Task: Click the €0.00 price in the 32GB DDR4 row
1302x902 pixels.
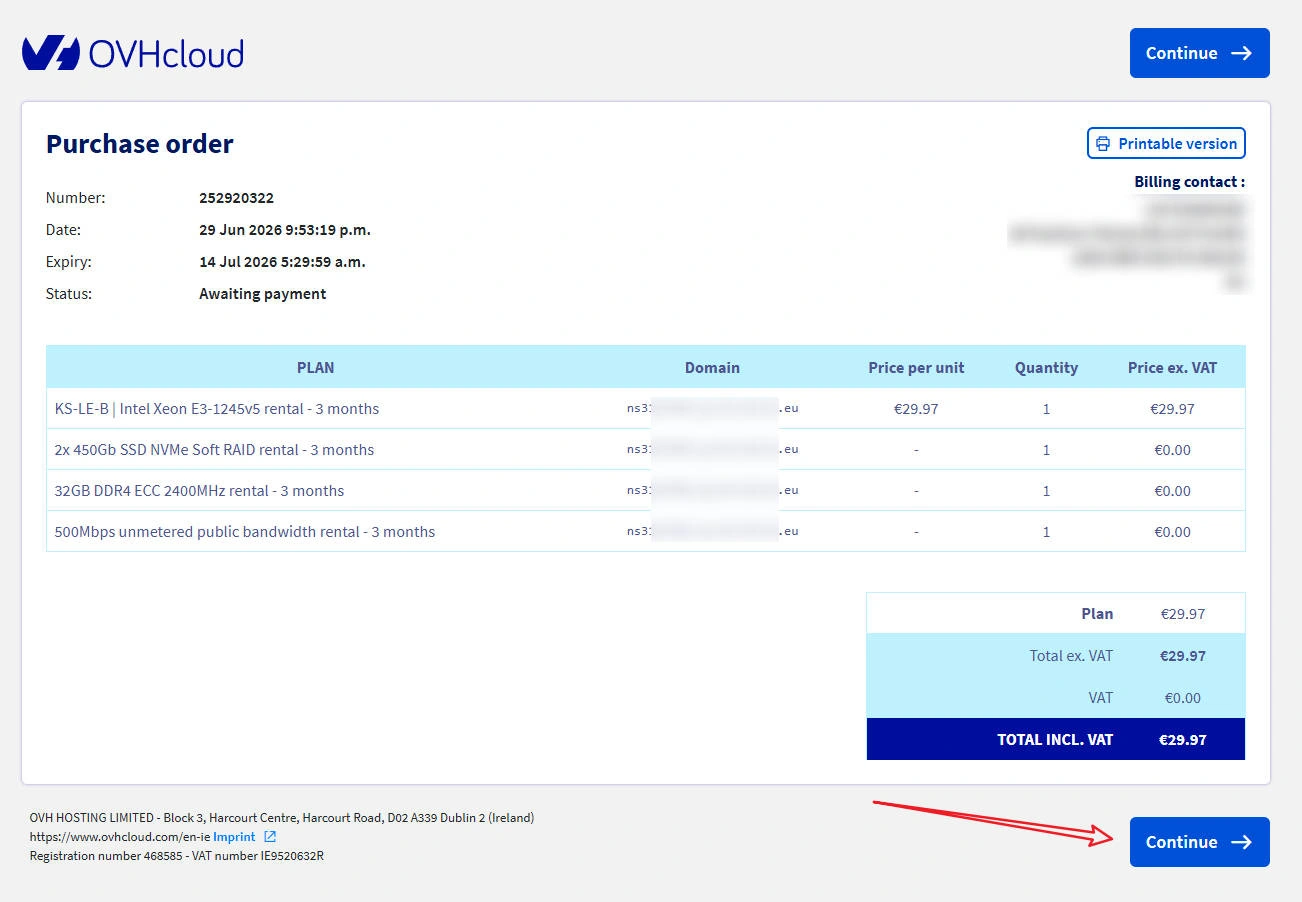Action: click(1172, 491)
